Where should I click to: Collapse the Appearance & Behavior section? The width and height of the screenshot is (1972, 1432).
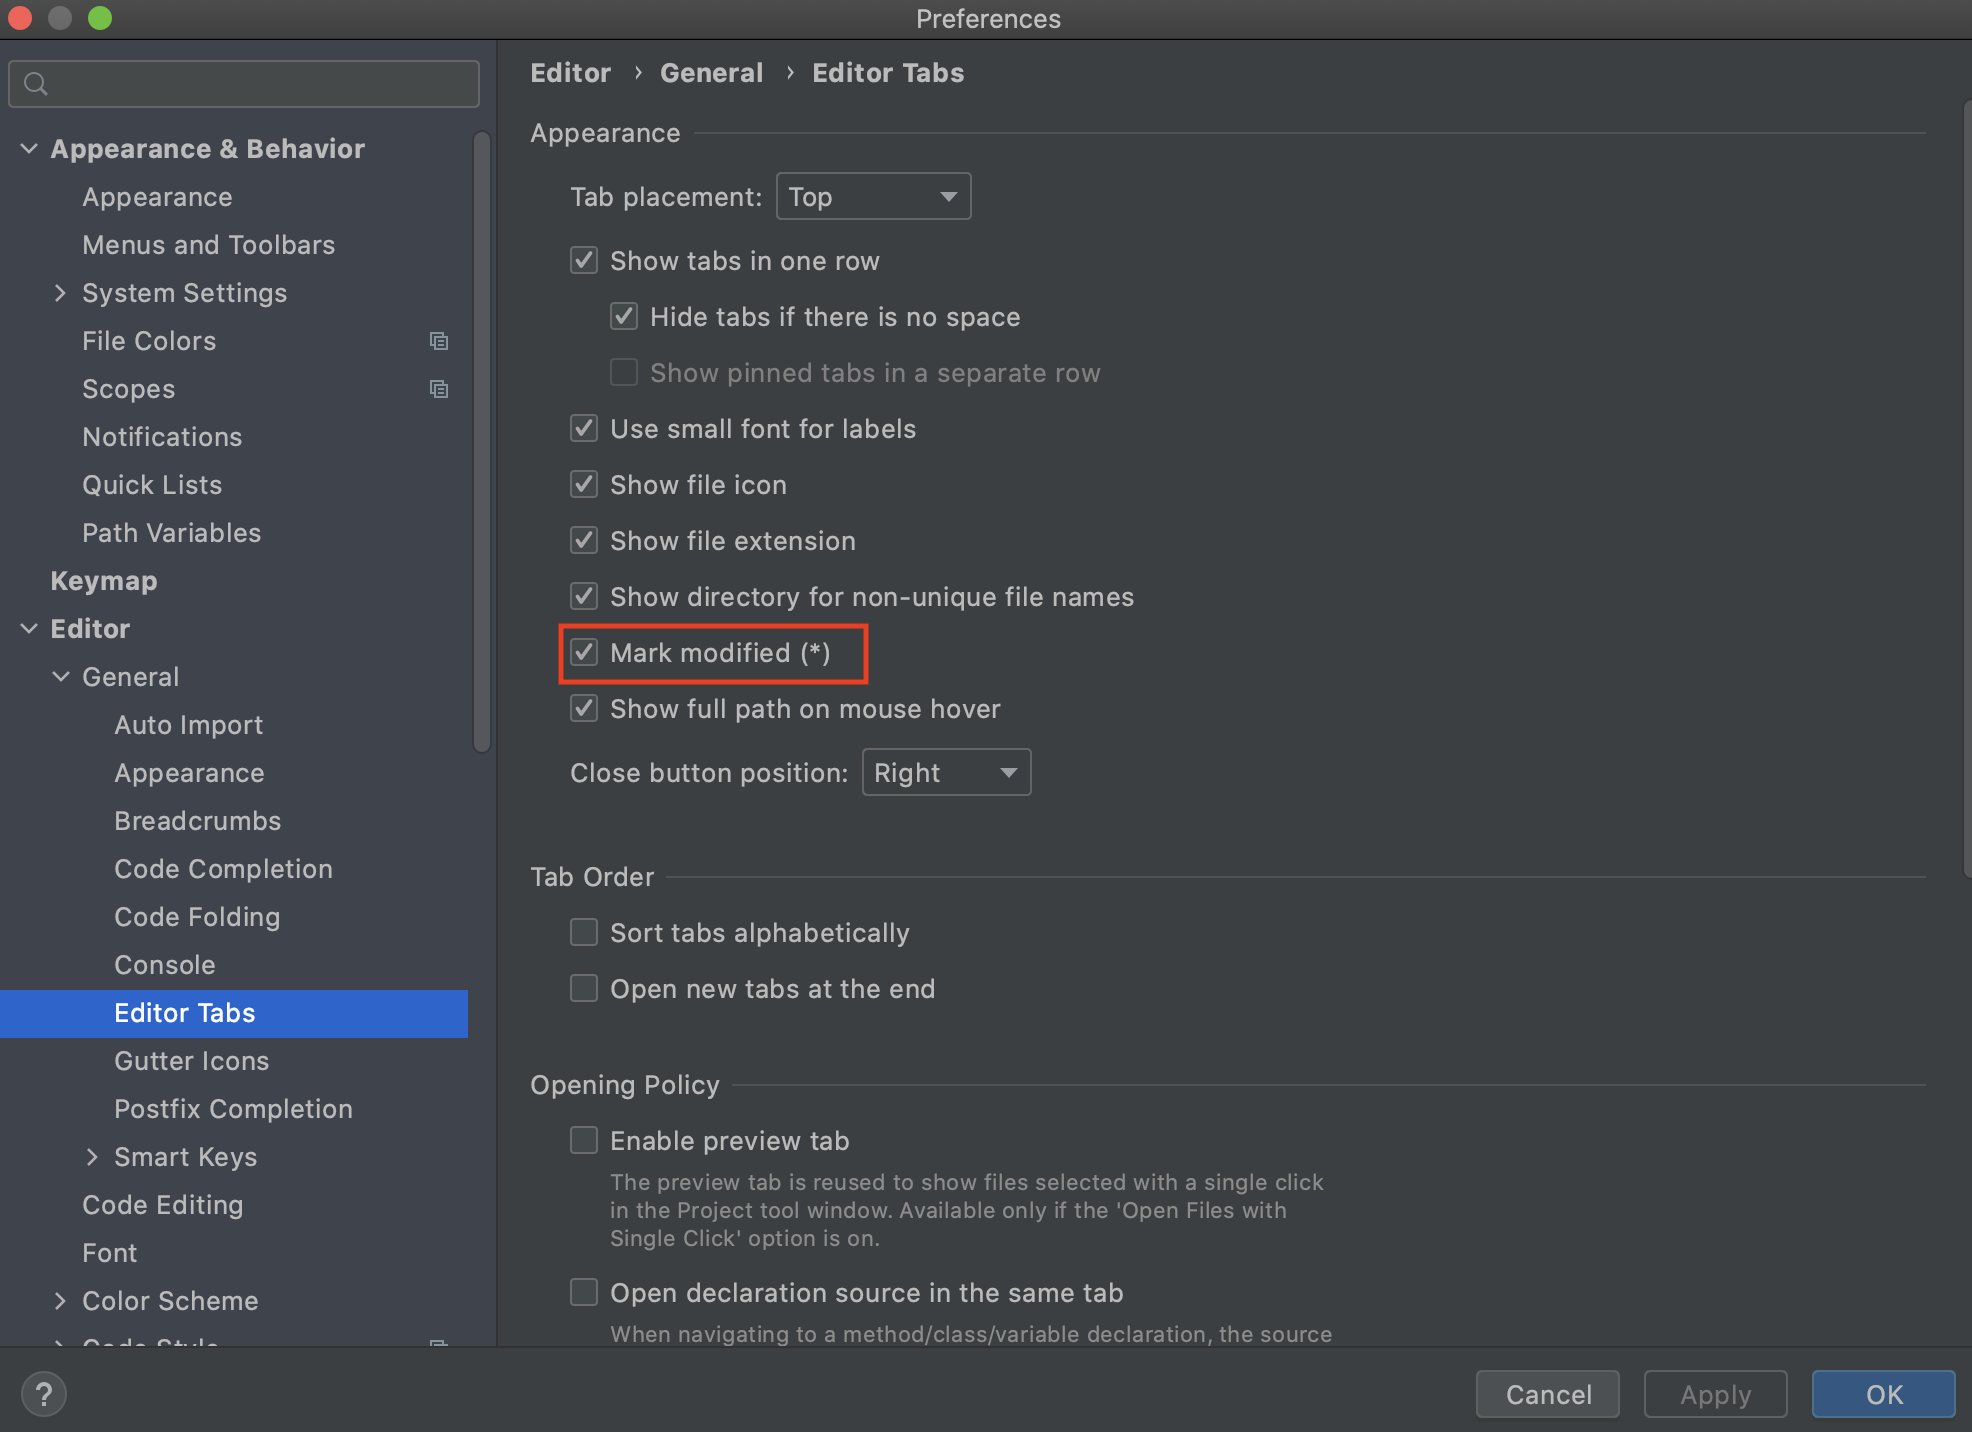(29, 149)
